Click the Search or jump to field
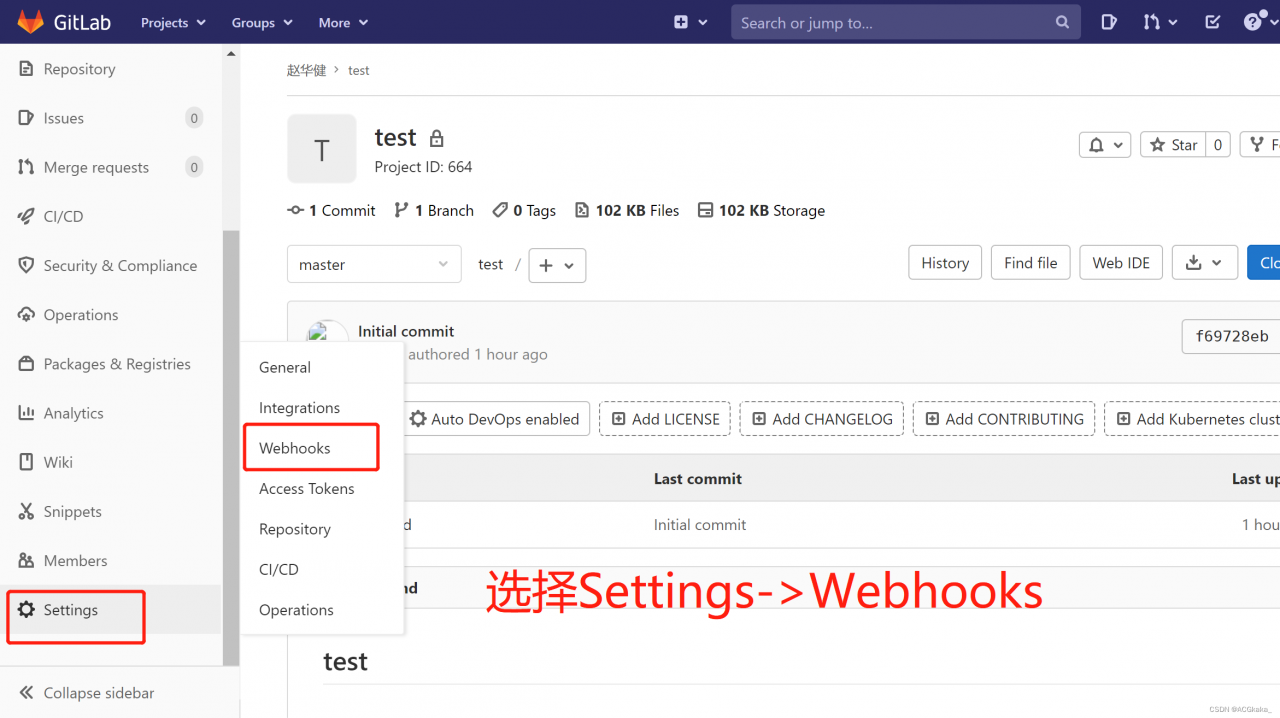Viewport: 1280px width, 718px height. 905,22
